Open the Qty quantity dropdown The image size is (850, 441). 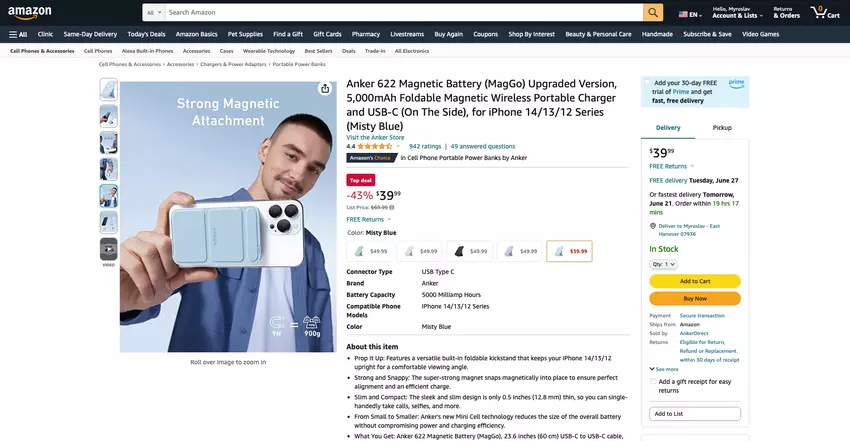pyautogui.click(x=663, y=264)
